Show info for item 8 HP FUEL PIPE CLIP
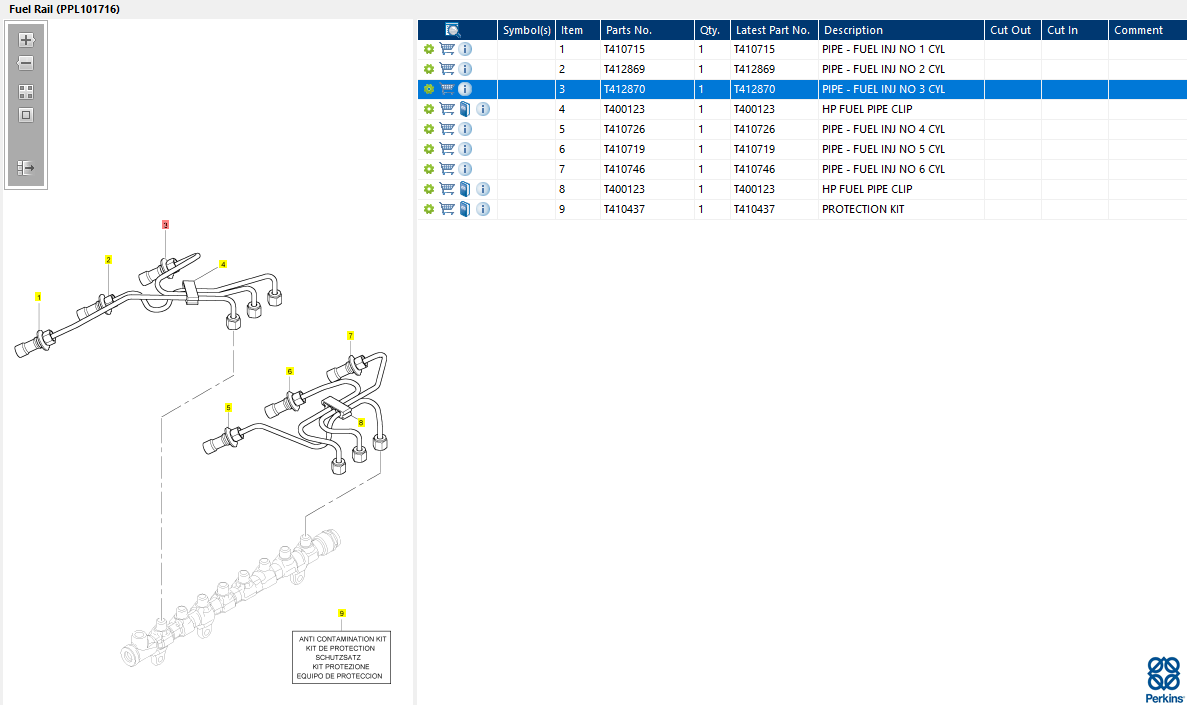1187x705 pixels. coord(483,189)
